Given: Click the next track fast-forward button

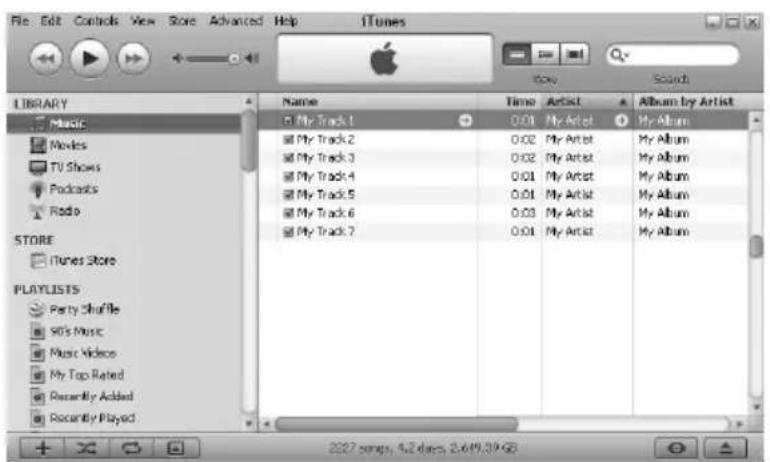Looking at the screenshot, I should click(x=133, y=59).
